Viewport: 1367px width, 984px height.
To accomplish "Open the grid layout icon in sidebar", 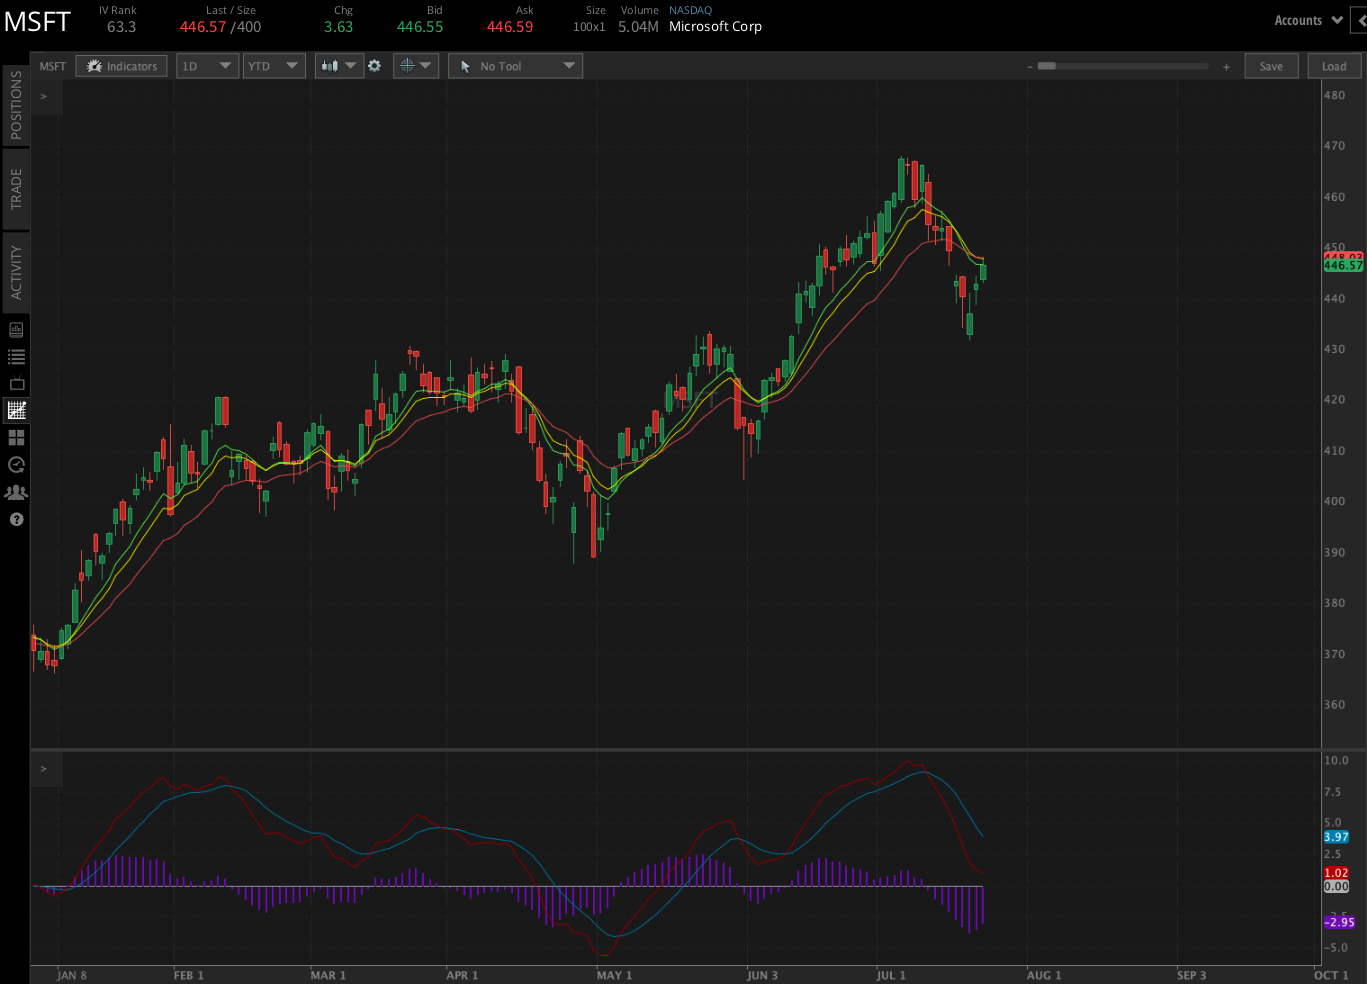I will [16, 437].
